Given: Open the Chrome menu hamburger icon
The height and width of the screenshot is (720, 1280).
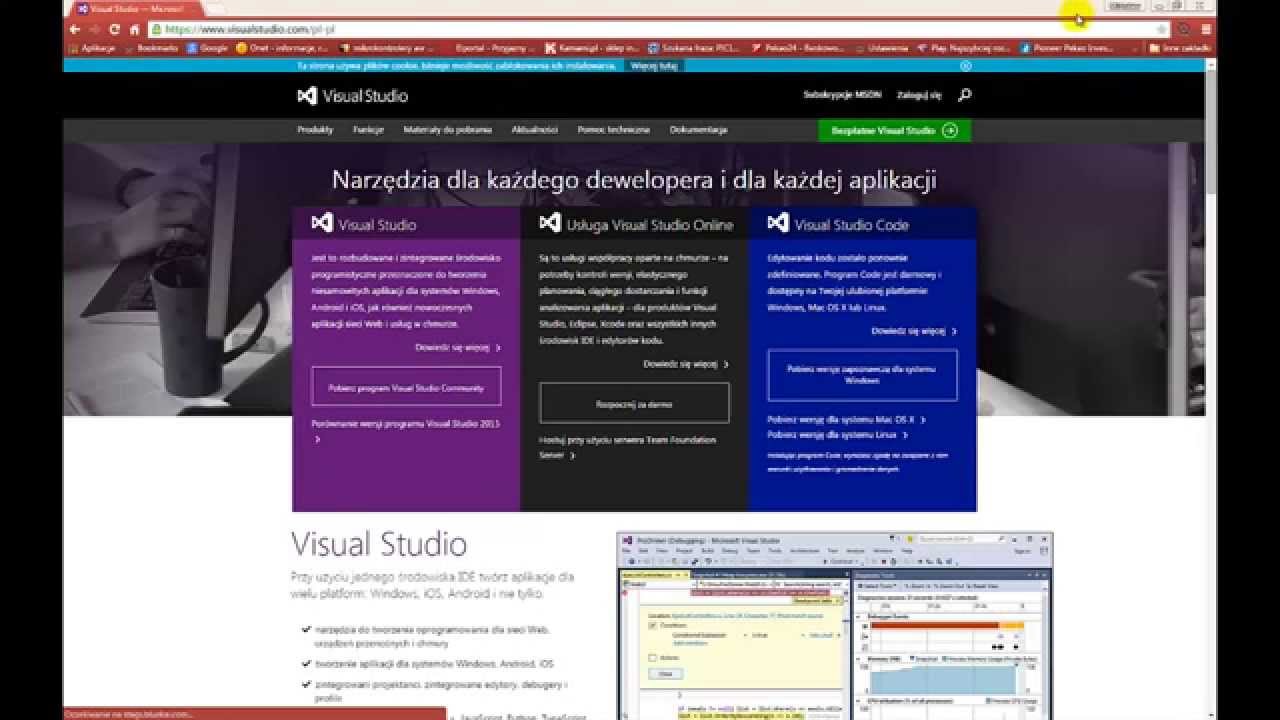Looking at the screenshot, I should point(1206,29).
